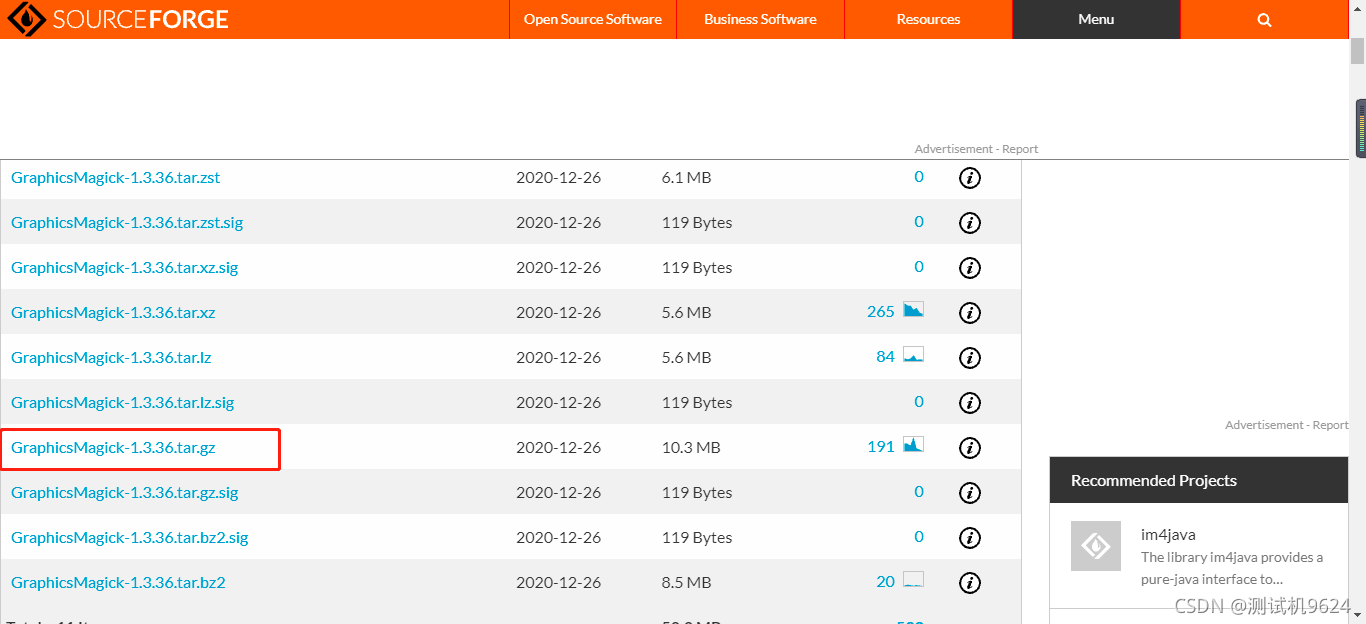Screen dimensions: 1366x624
Task: Download GraphicsMagick-1.3.36.tar.zst.sig
Action: [127, 223]
